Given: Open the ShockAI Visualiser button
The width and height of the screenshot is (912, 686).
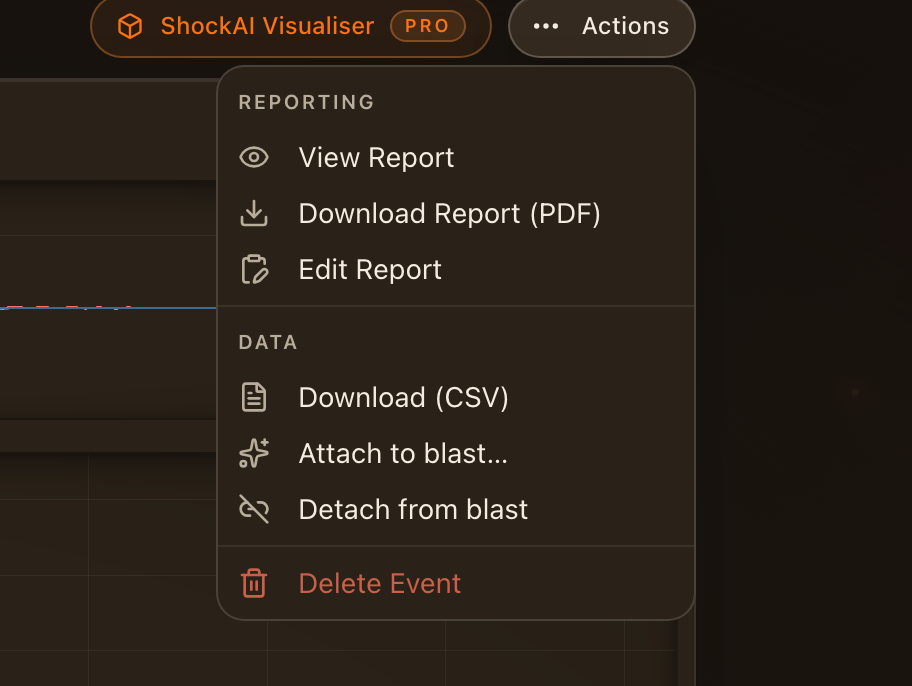Looking at the screenshot, I should tap(291, 26).
